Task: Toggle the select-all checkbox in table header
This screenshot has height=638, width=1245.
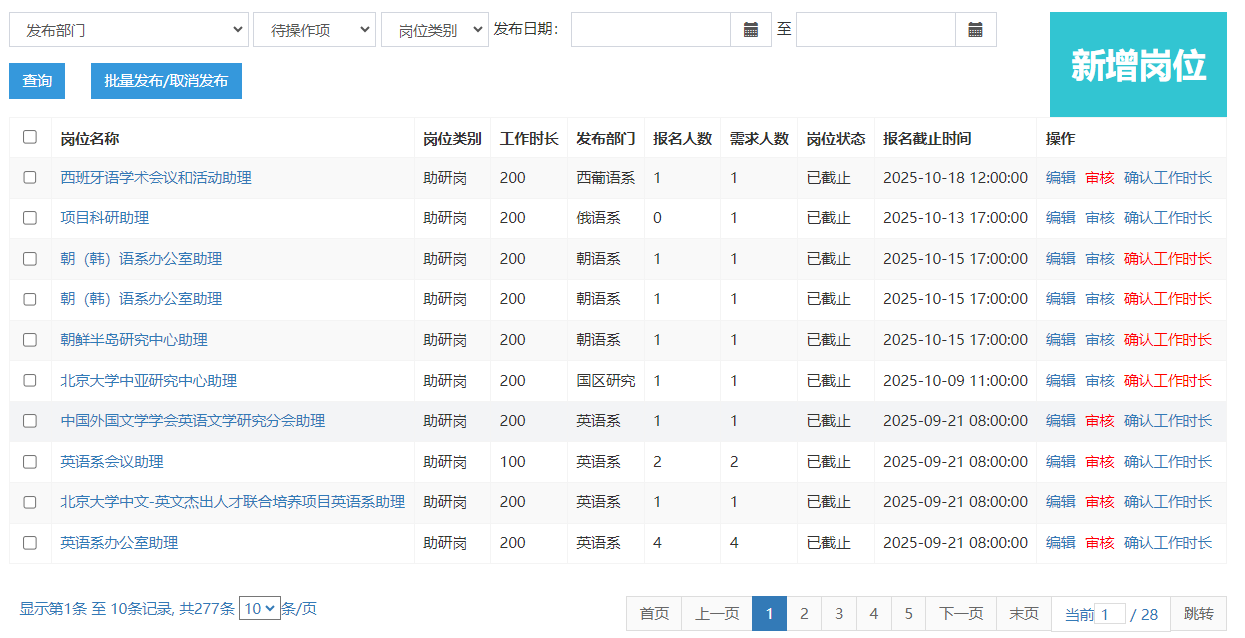Action: 30,137
